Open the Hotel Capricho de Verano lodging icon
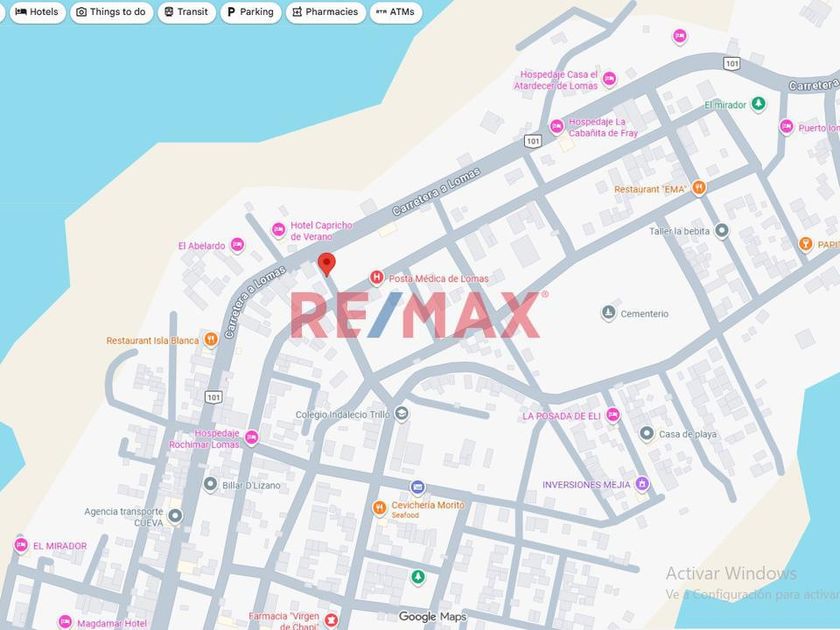 [x=278, y=230]
